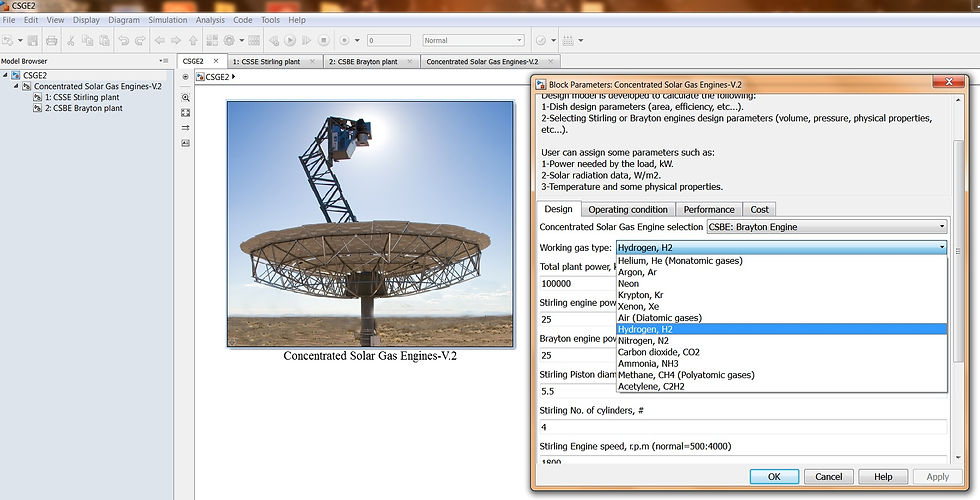Click the Paste clipboard icon
980x500 pixels.
tap(104, 41)
